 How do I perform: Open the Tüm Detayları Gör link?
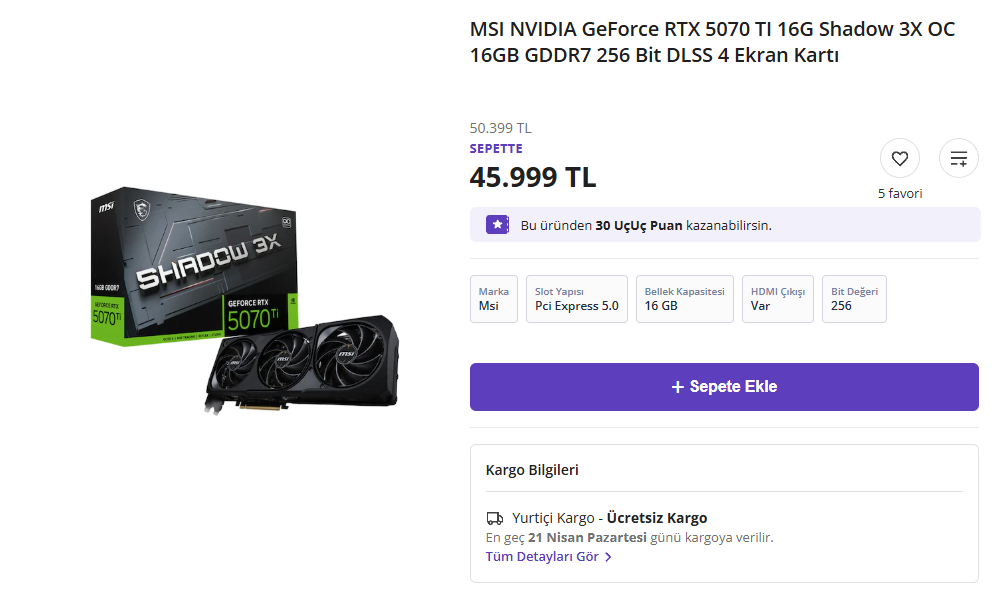[x=542, y=557]
